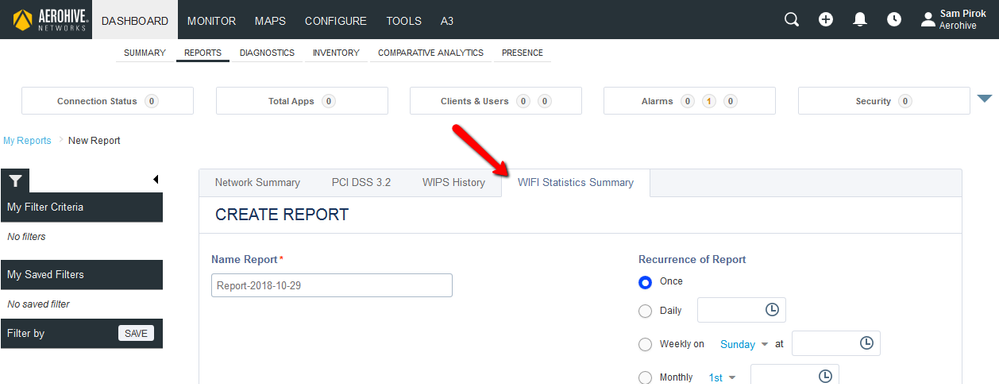The width and height of the screenshot is (999, 384).
Task: Click the My Saved Filters header
Action: pyautogui.click(x=82, y=274)
